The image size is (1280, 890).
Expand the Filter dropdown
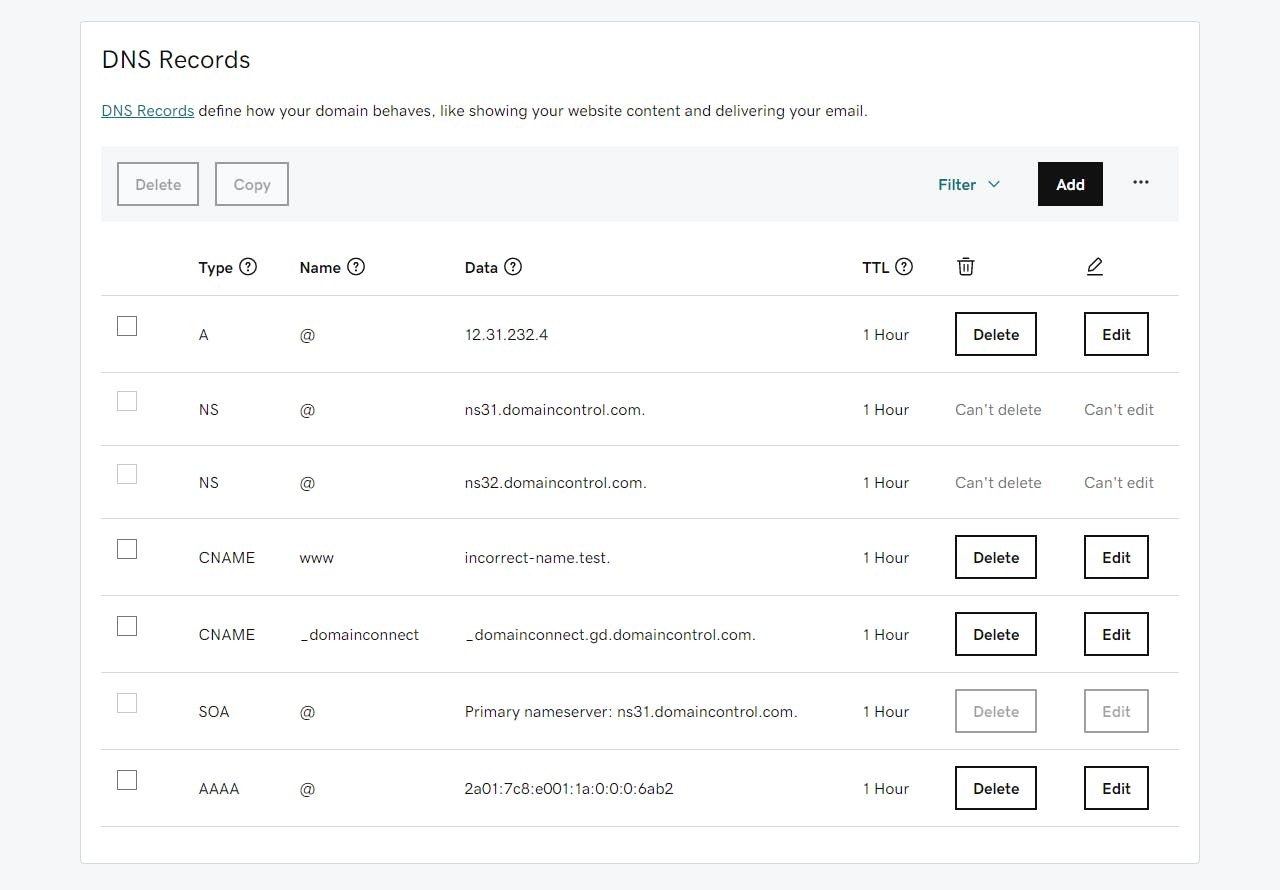[968, 184]
